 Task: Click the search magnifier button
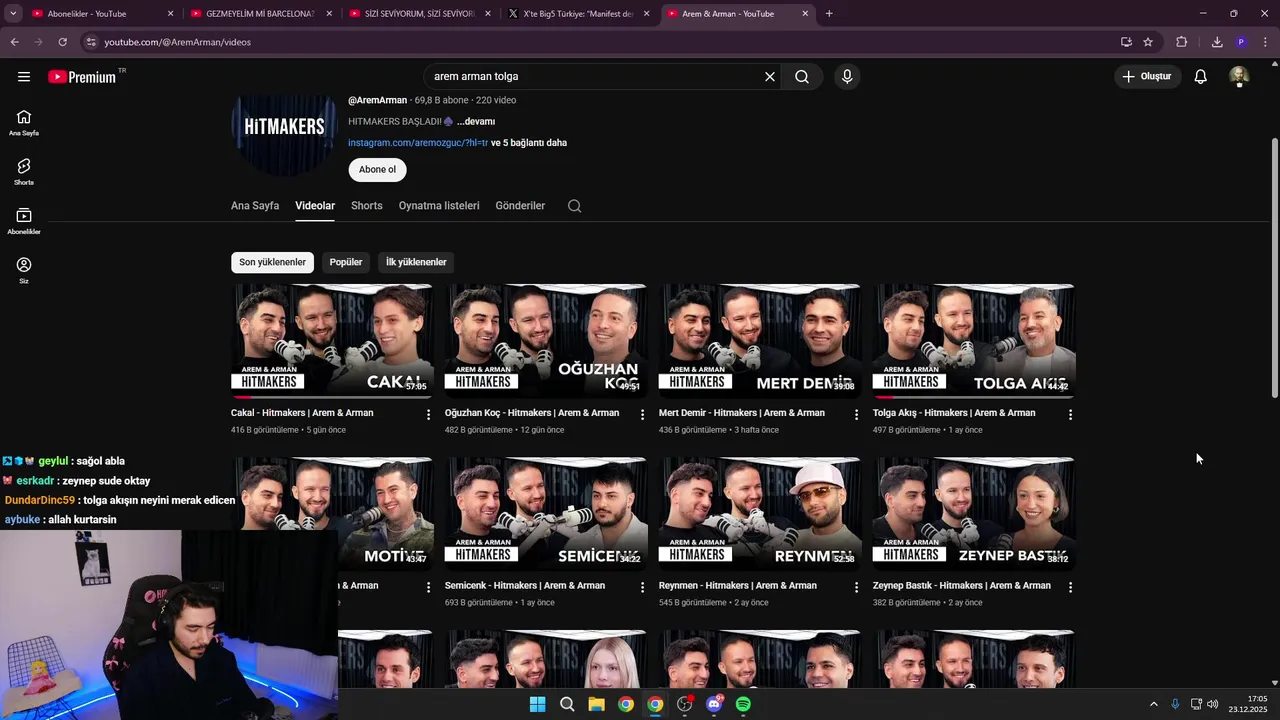(x=802, y=76)
